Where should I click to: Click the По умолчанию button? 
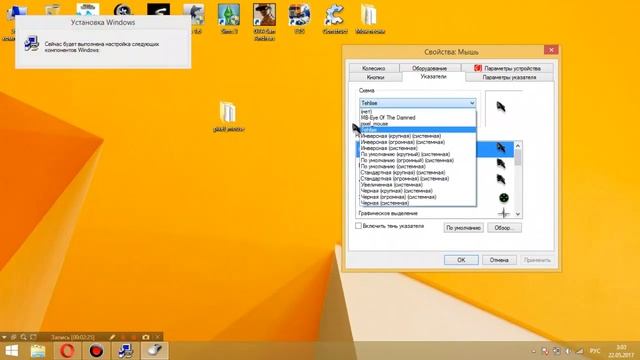tap(463, 228)
